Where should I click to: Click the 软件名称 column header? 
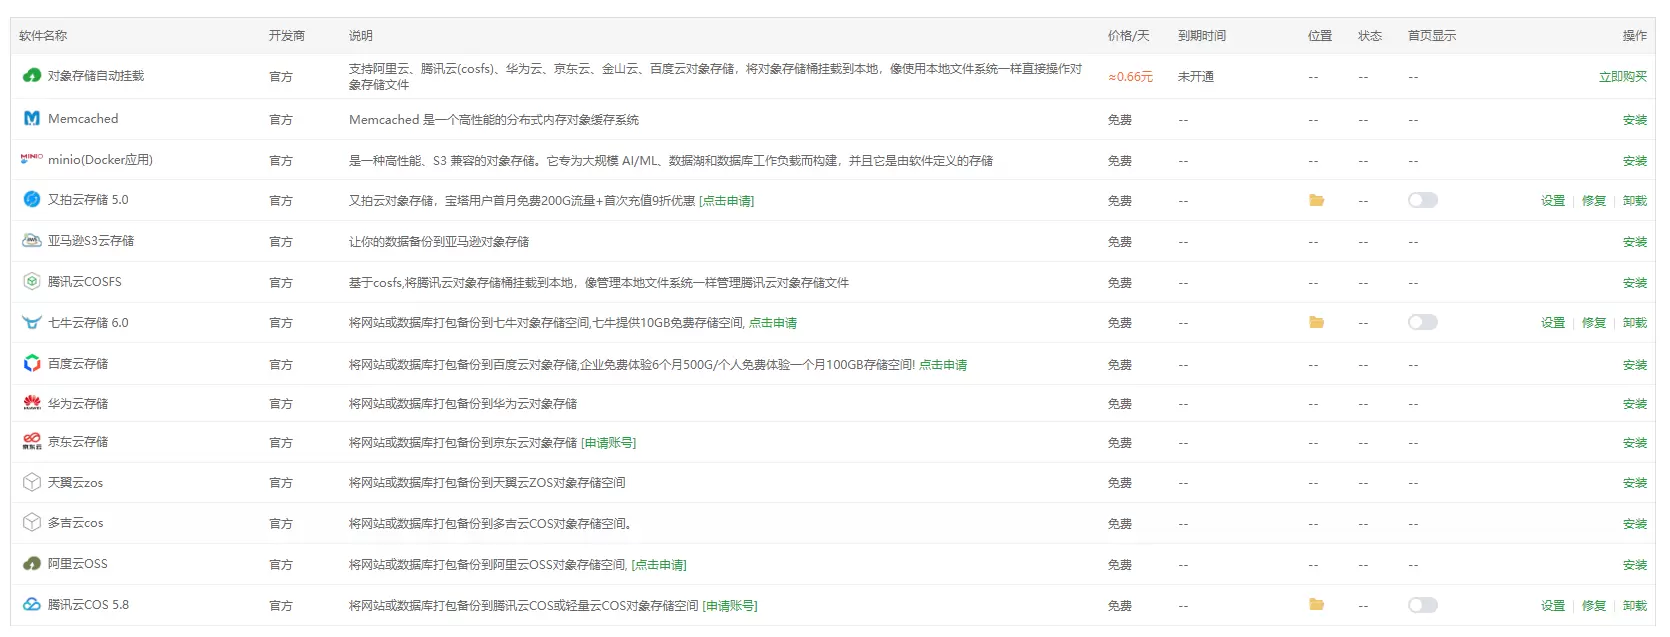(43, 36)
